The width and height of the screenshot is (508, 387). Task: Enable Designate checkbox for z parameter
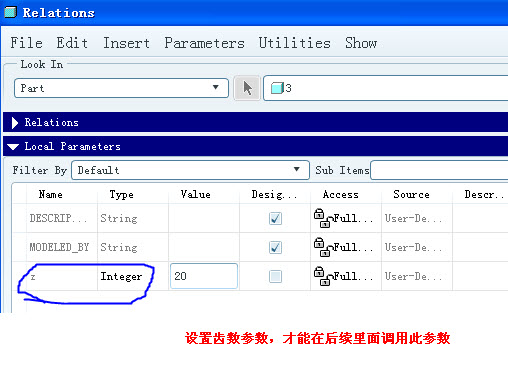click(x=275, y=276)
